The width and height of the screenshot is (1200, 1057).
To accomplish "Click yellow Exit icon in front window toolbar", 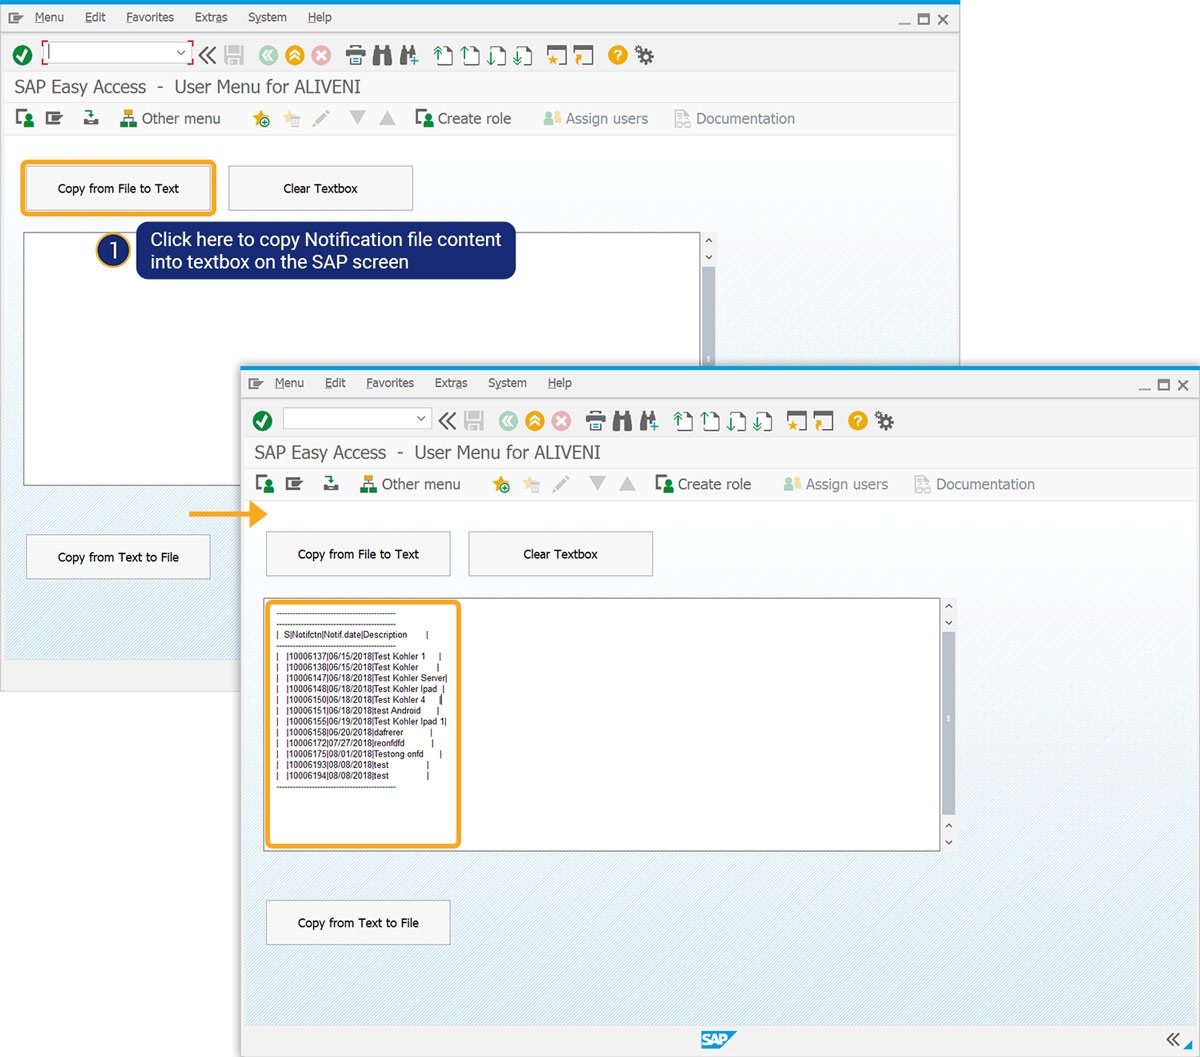I will pos(535,421).
